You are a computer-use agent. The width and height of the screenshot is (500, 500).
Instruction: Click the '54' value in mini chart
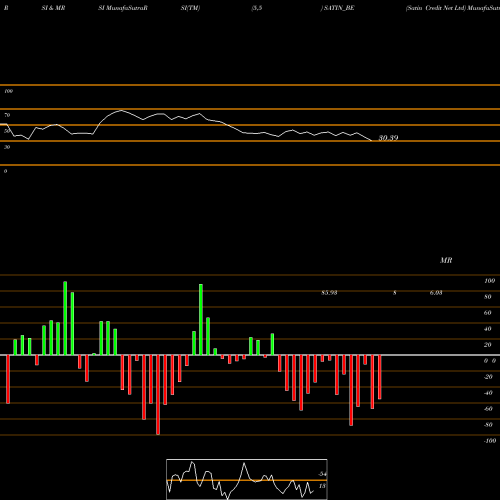[x=322, y=474]
